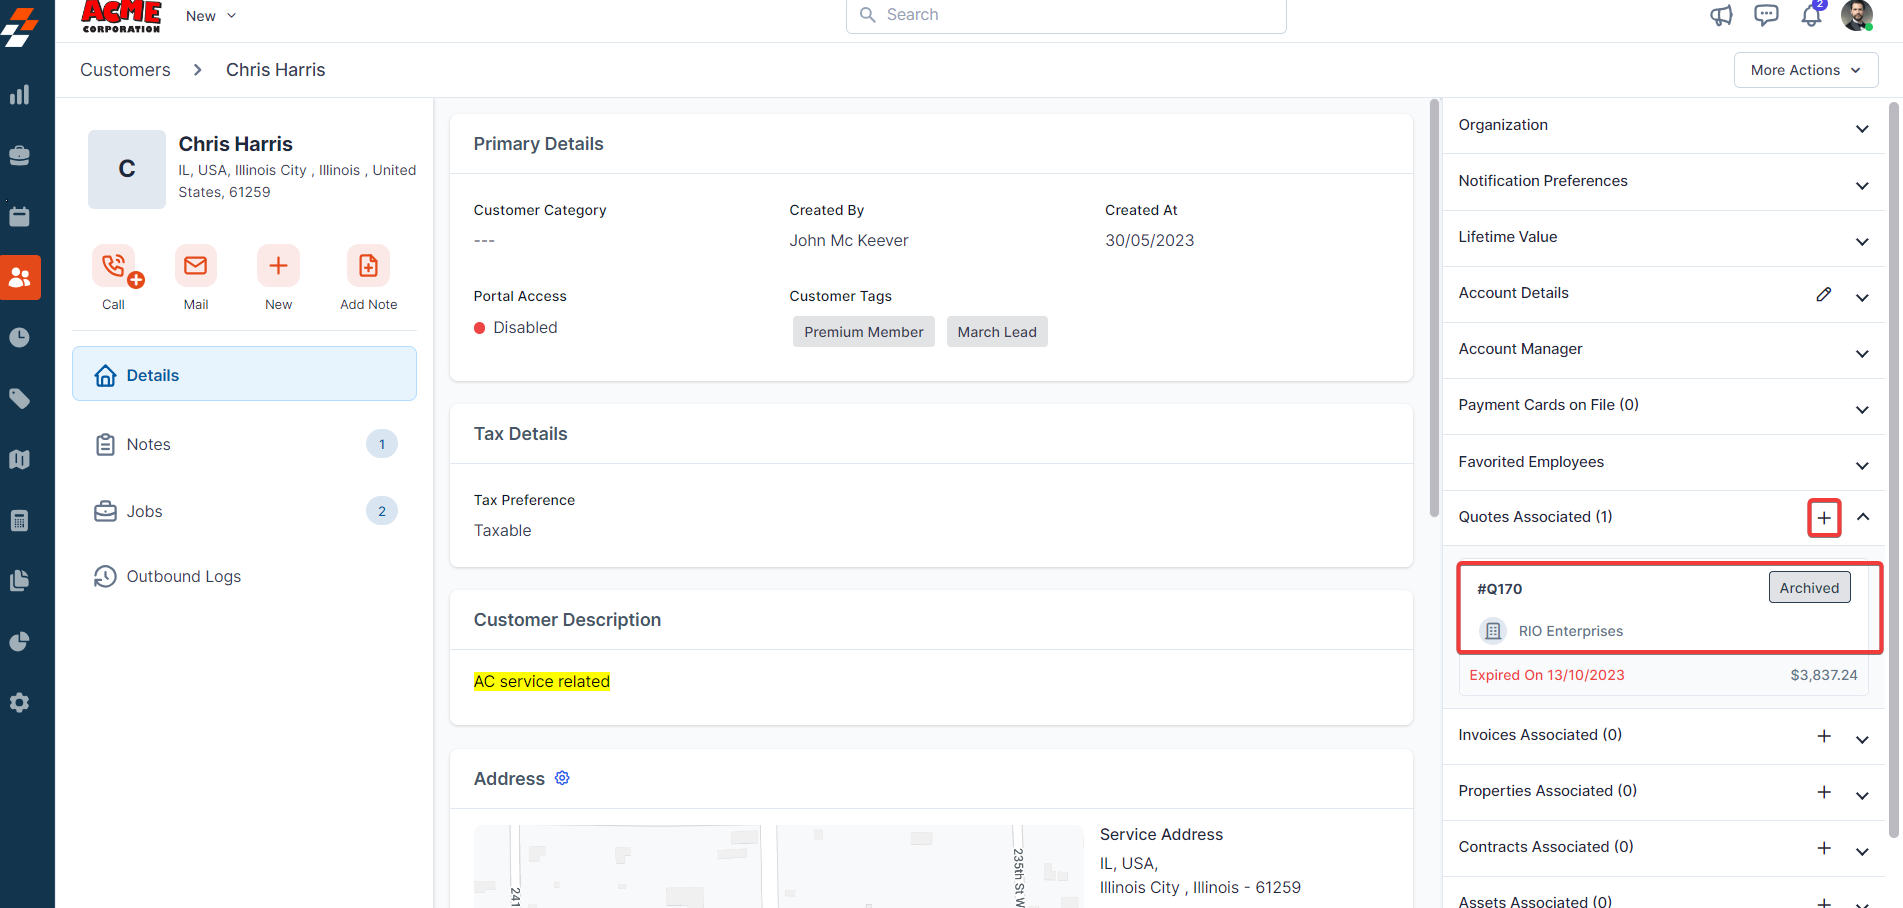Open the notifications bell

pos(1812,14)
